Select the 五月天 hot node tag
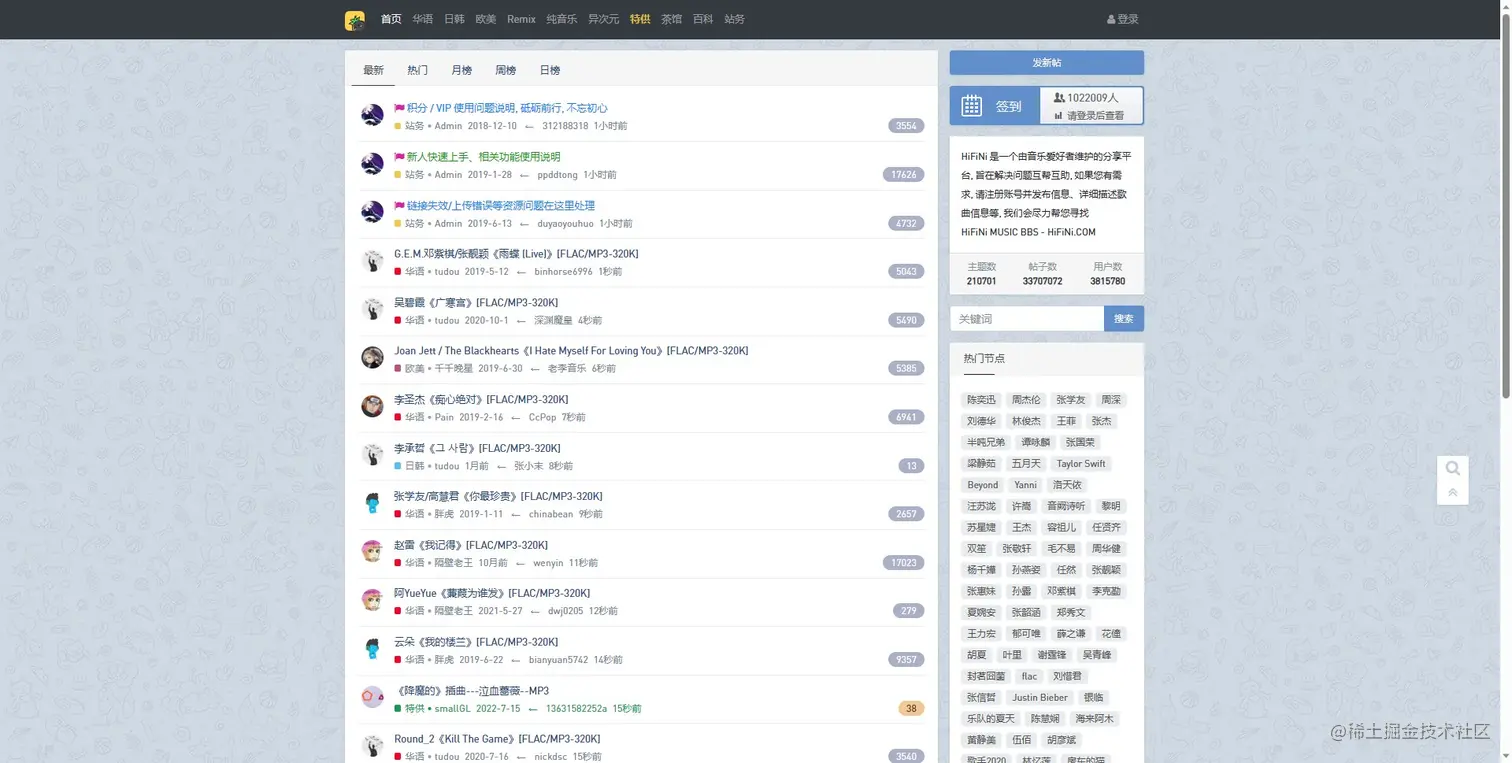 click(x=1026, y=464)
